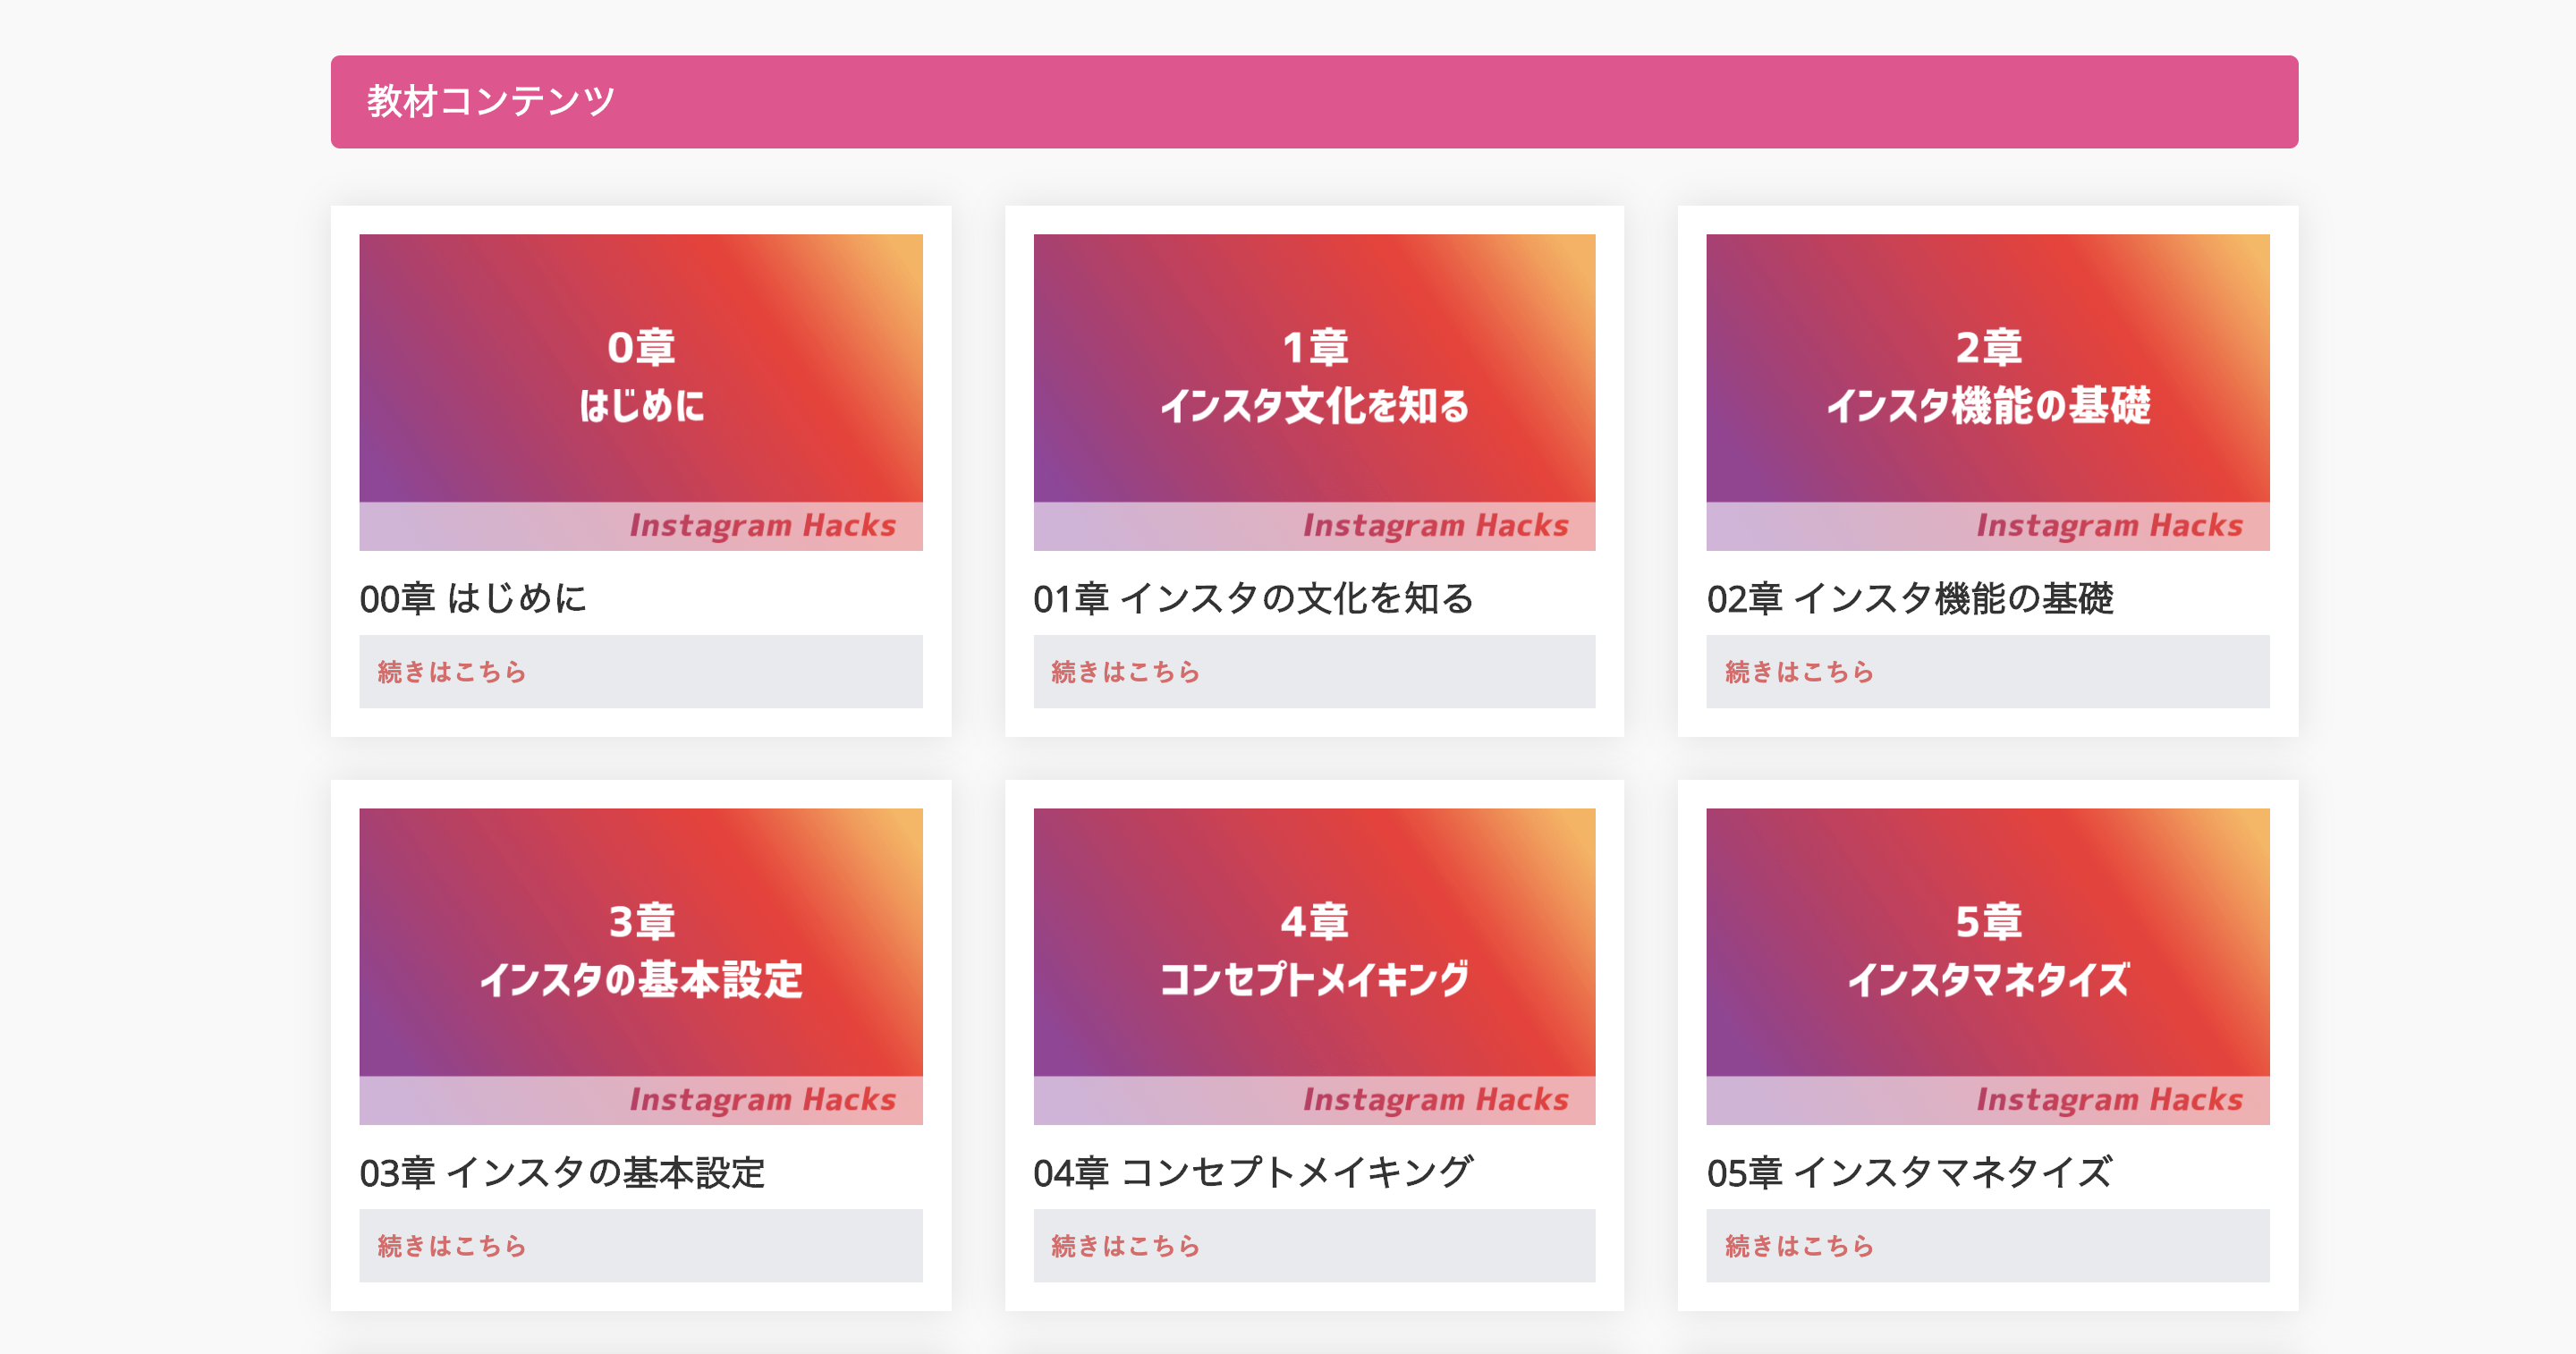Viewport: 2576px width, 1354px height.
Task: Select 続きはこちら under 02章 card
Action: [1988, 672]
